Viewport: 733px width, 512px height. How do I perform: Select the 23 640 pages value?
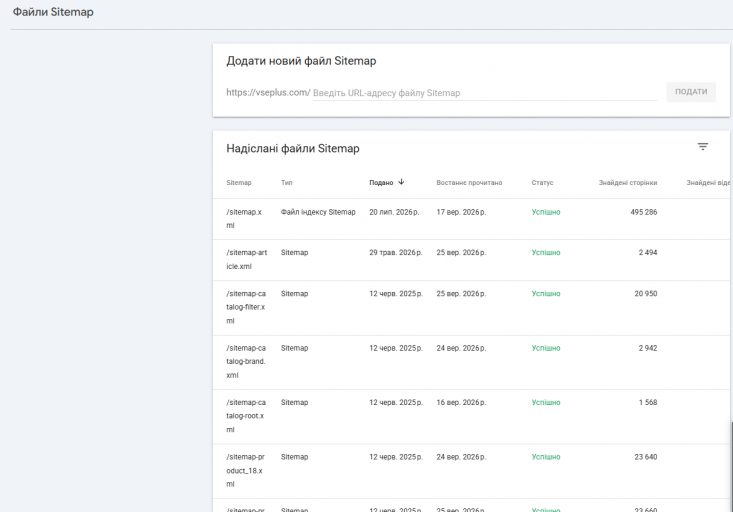(x=646, y=457)
